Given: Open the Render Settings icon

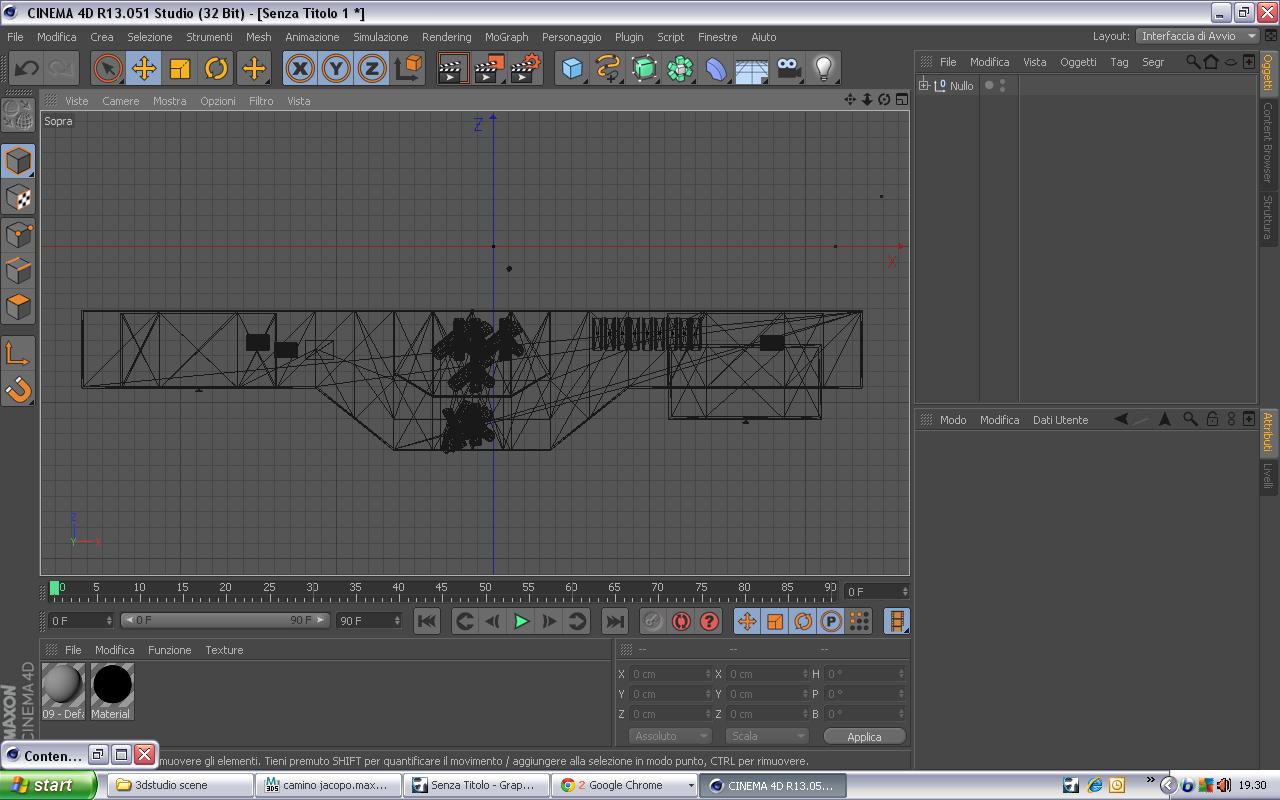Looking at the screenshot, I should tap(525, 69).
